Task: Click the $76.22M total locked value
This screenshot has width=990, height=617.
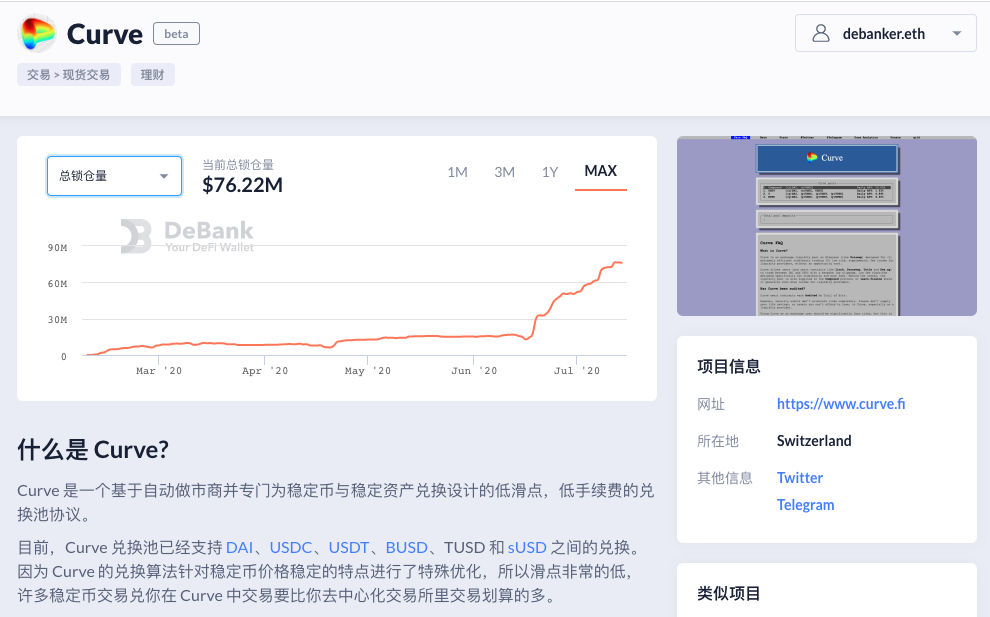Action: tap(242, 185)
